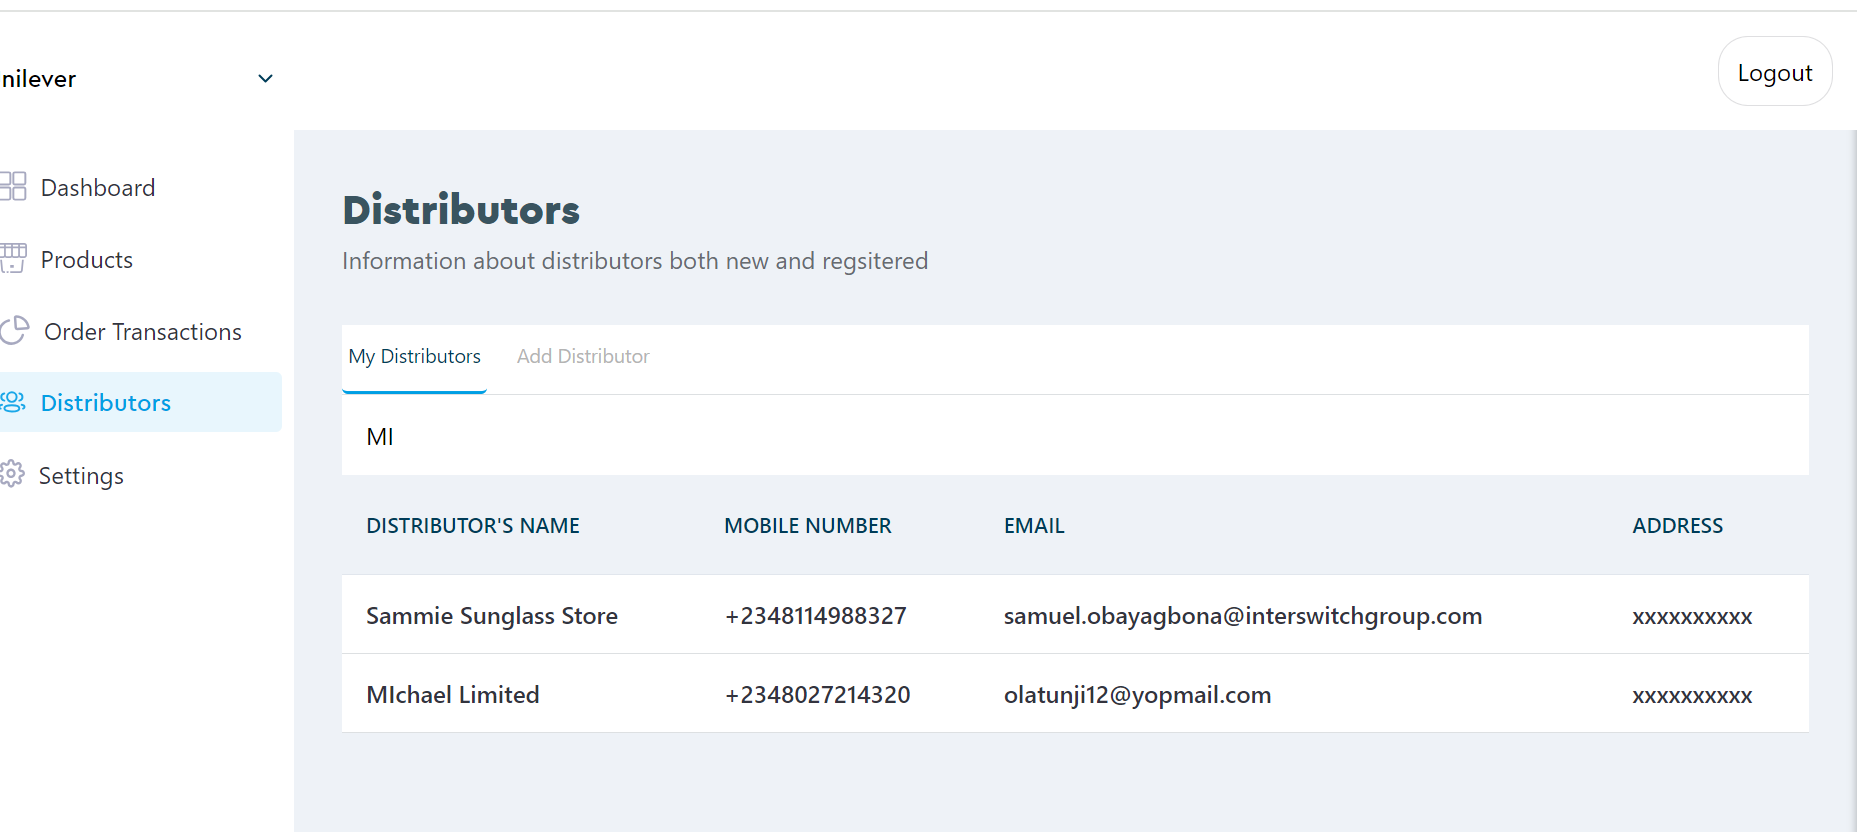The image size is (1857, 832).
Task: Open the Dashboard menu item
Action: tap(98, 188)
